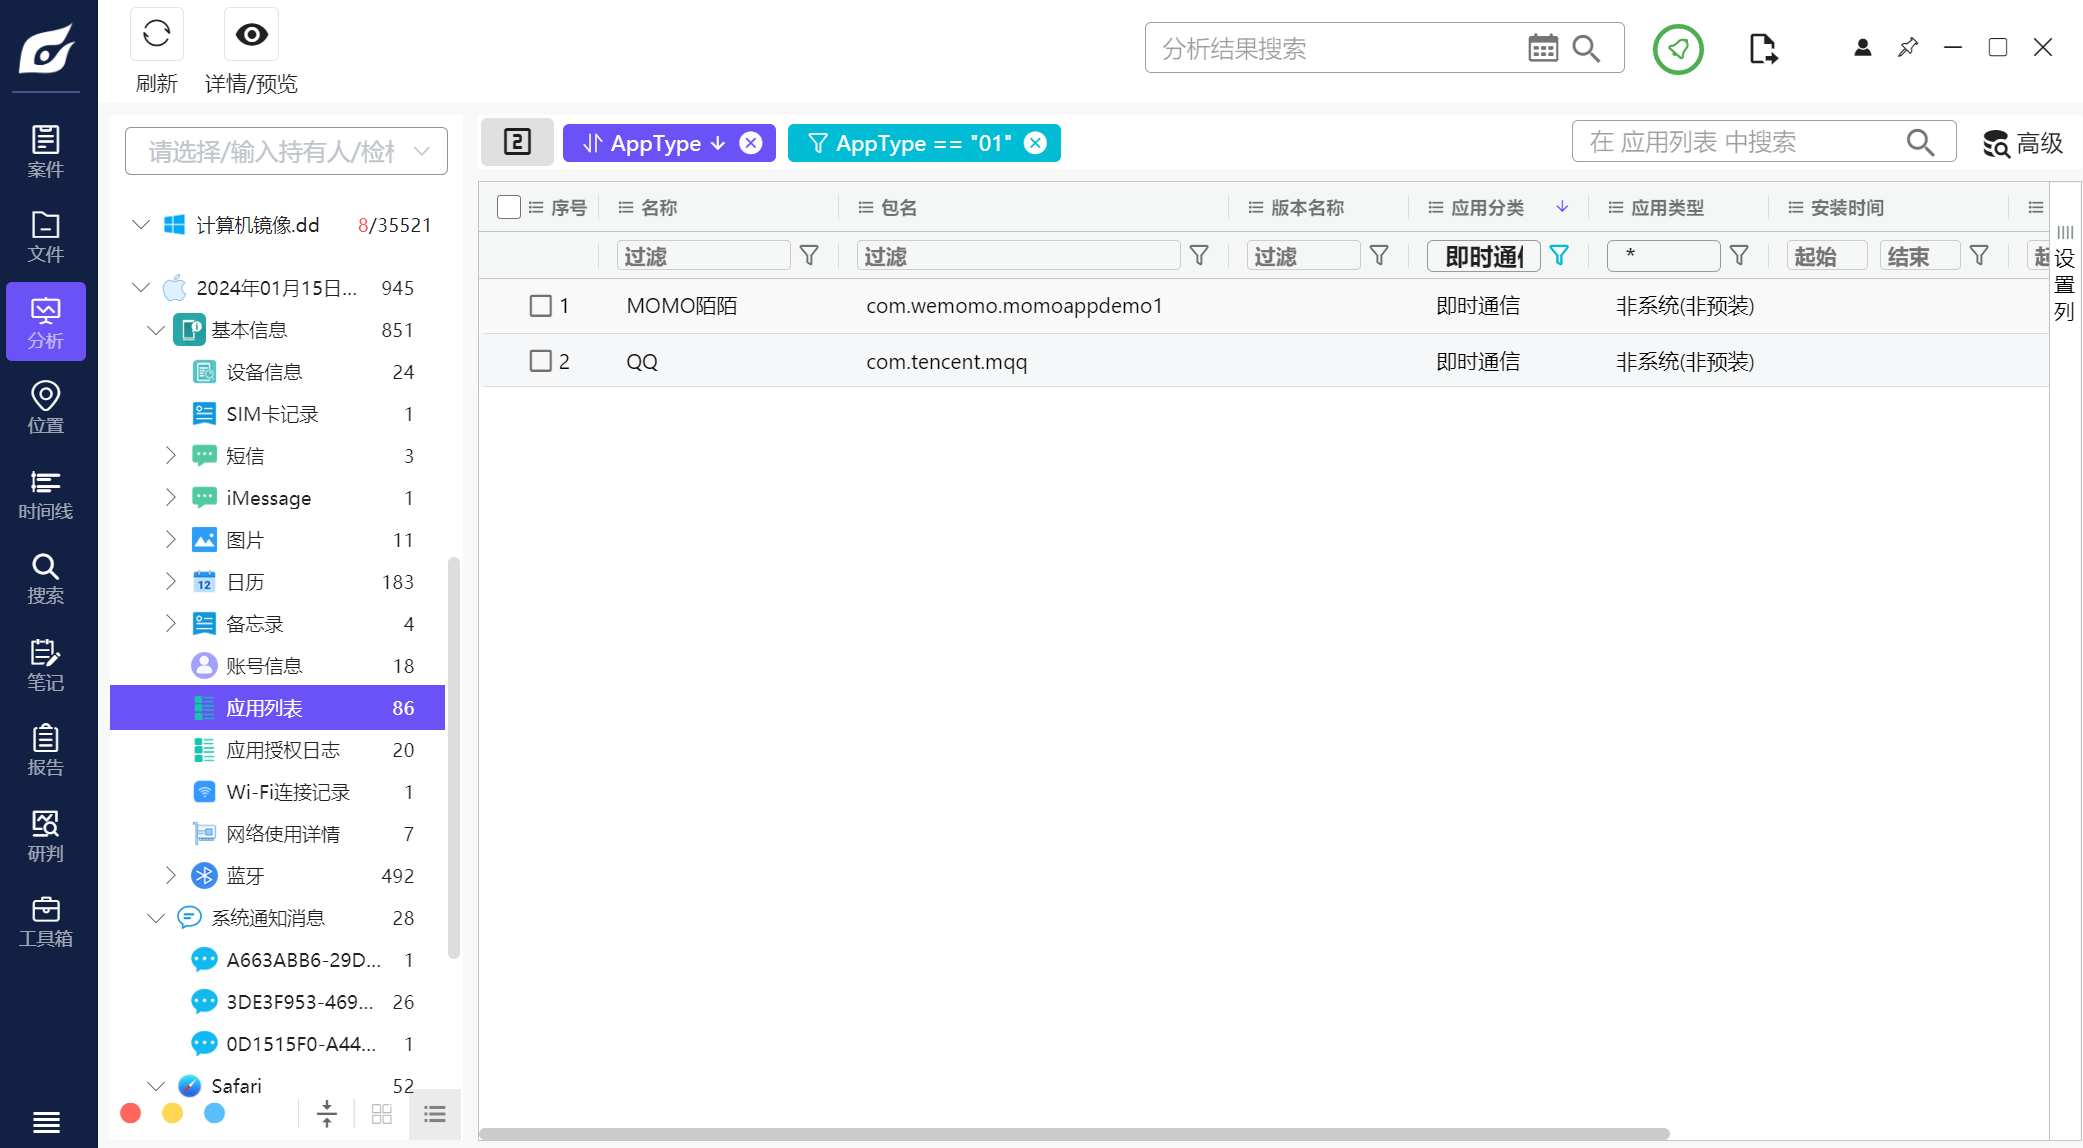
Task: Click the export file icon in the top bar
Action: [x=1763, y=48]
